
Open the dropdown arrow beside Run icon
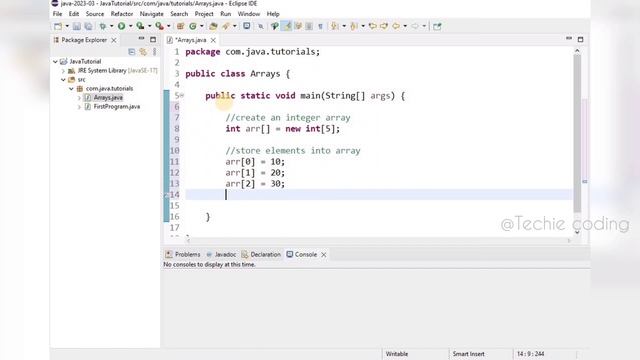pos(130,26)
